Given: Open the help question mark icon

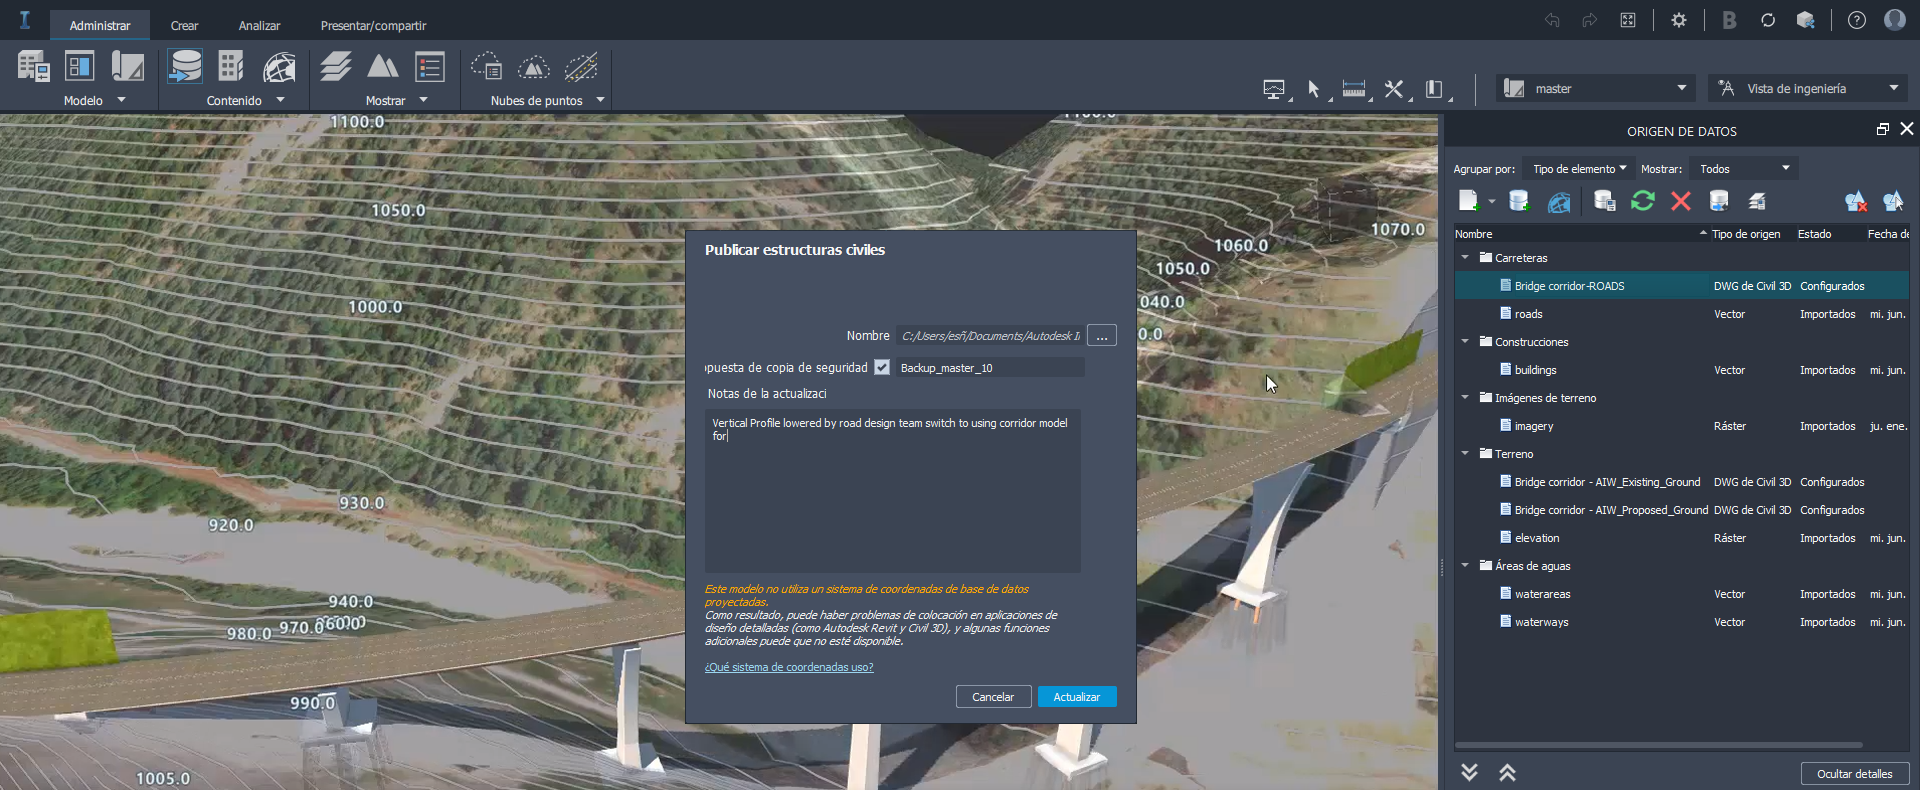Looking at the screenshot, I should click(1857, 20).
